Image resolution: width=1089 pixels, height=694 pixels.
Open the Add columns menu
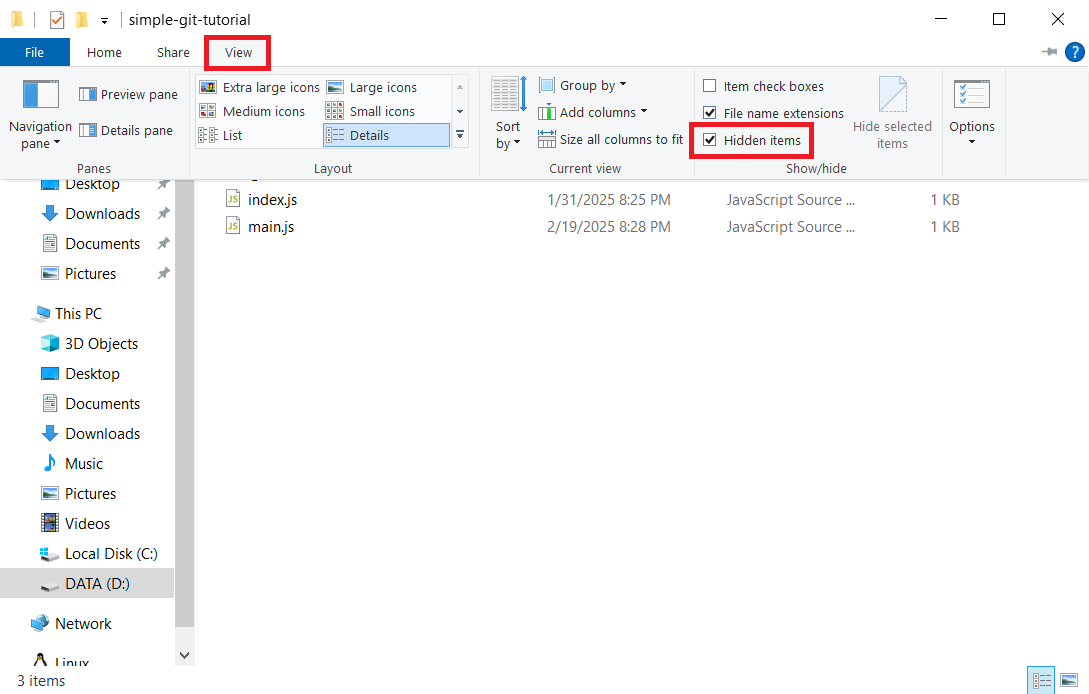coord(593,112)
